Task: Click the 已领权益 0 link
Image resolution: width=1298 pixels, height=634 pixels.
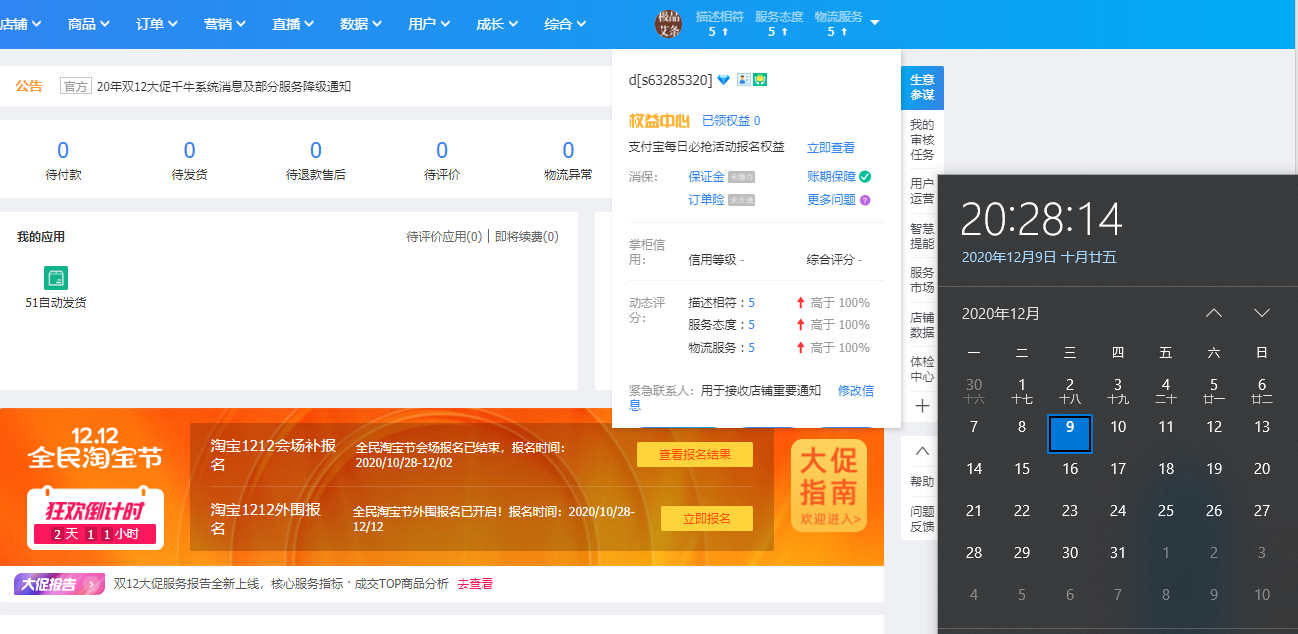Action: tap(731, 121)
